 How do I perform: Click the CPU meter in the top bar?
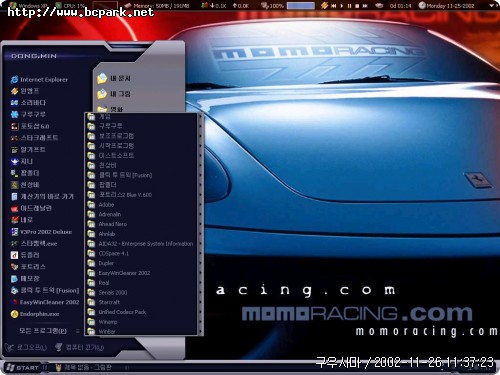(70, 6)
